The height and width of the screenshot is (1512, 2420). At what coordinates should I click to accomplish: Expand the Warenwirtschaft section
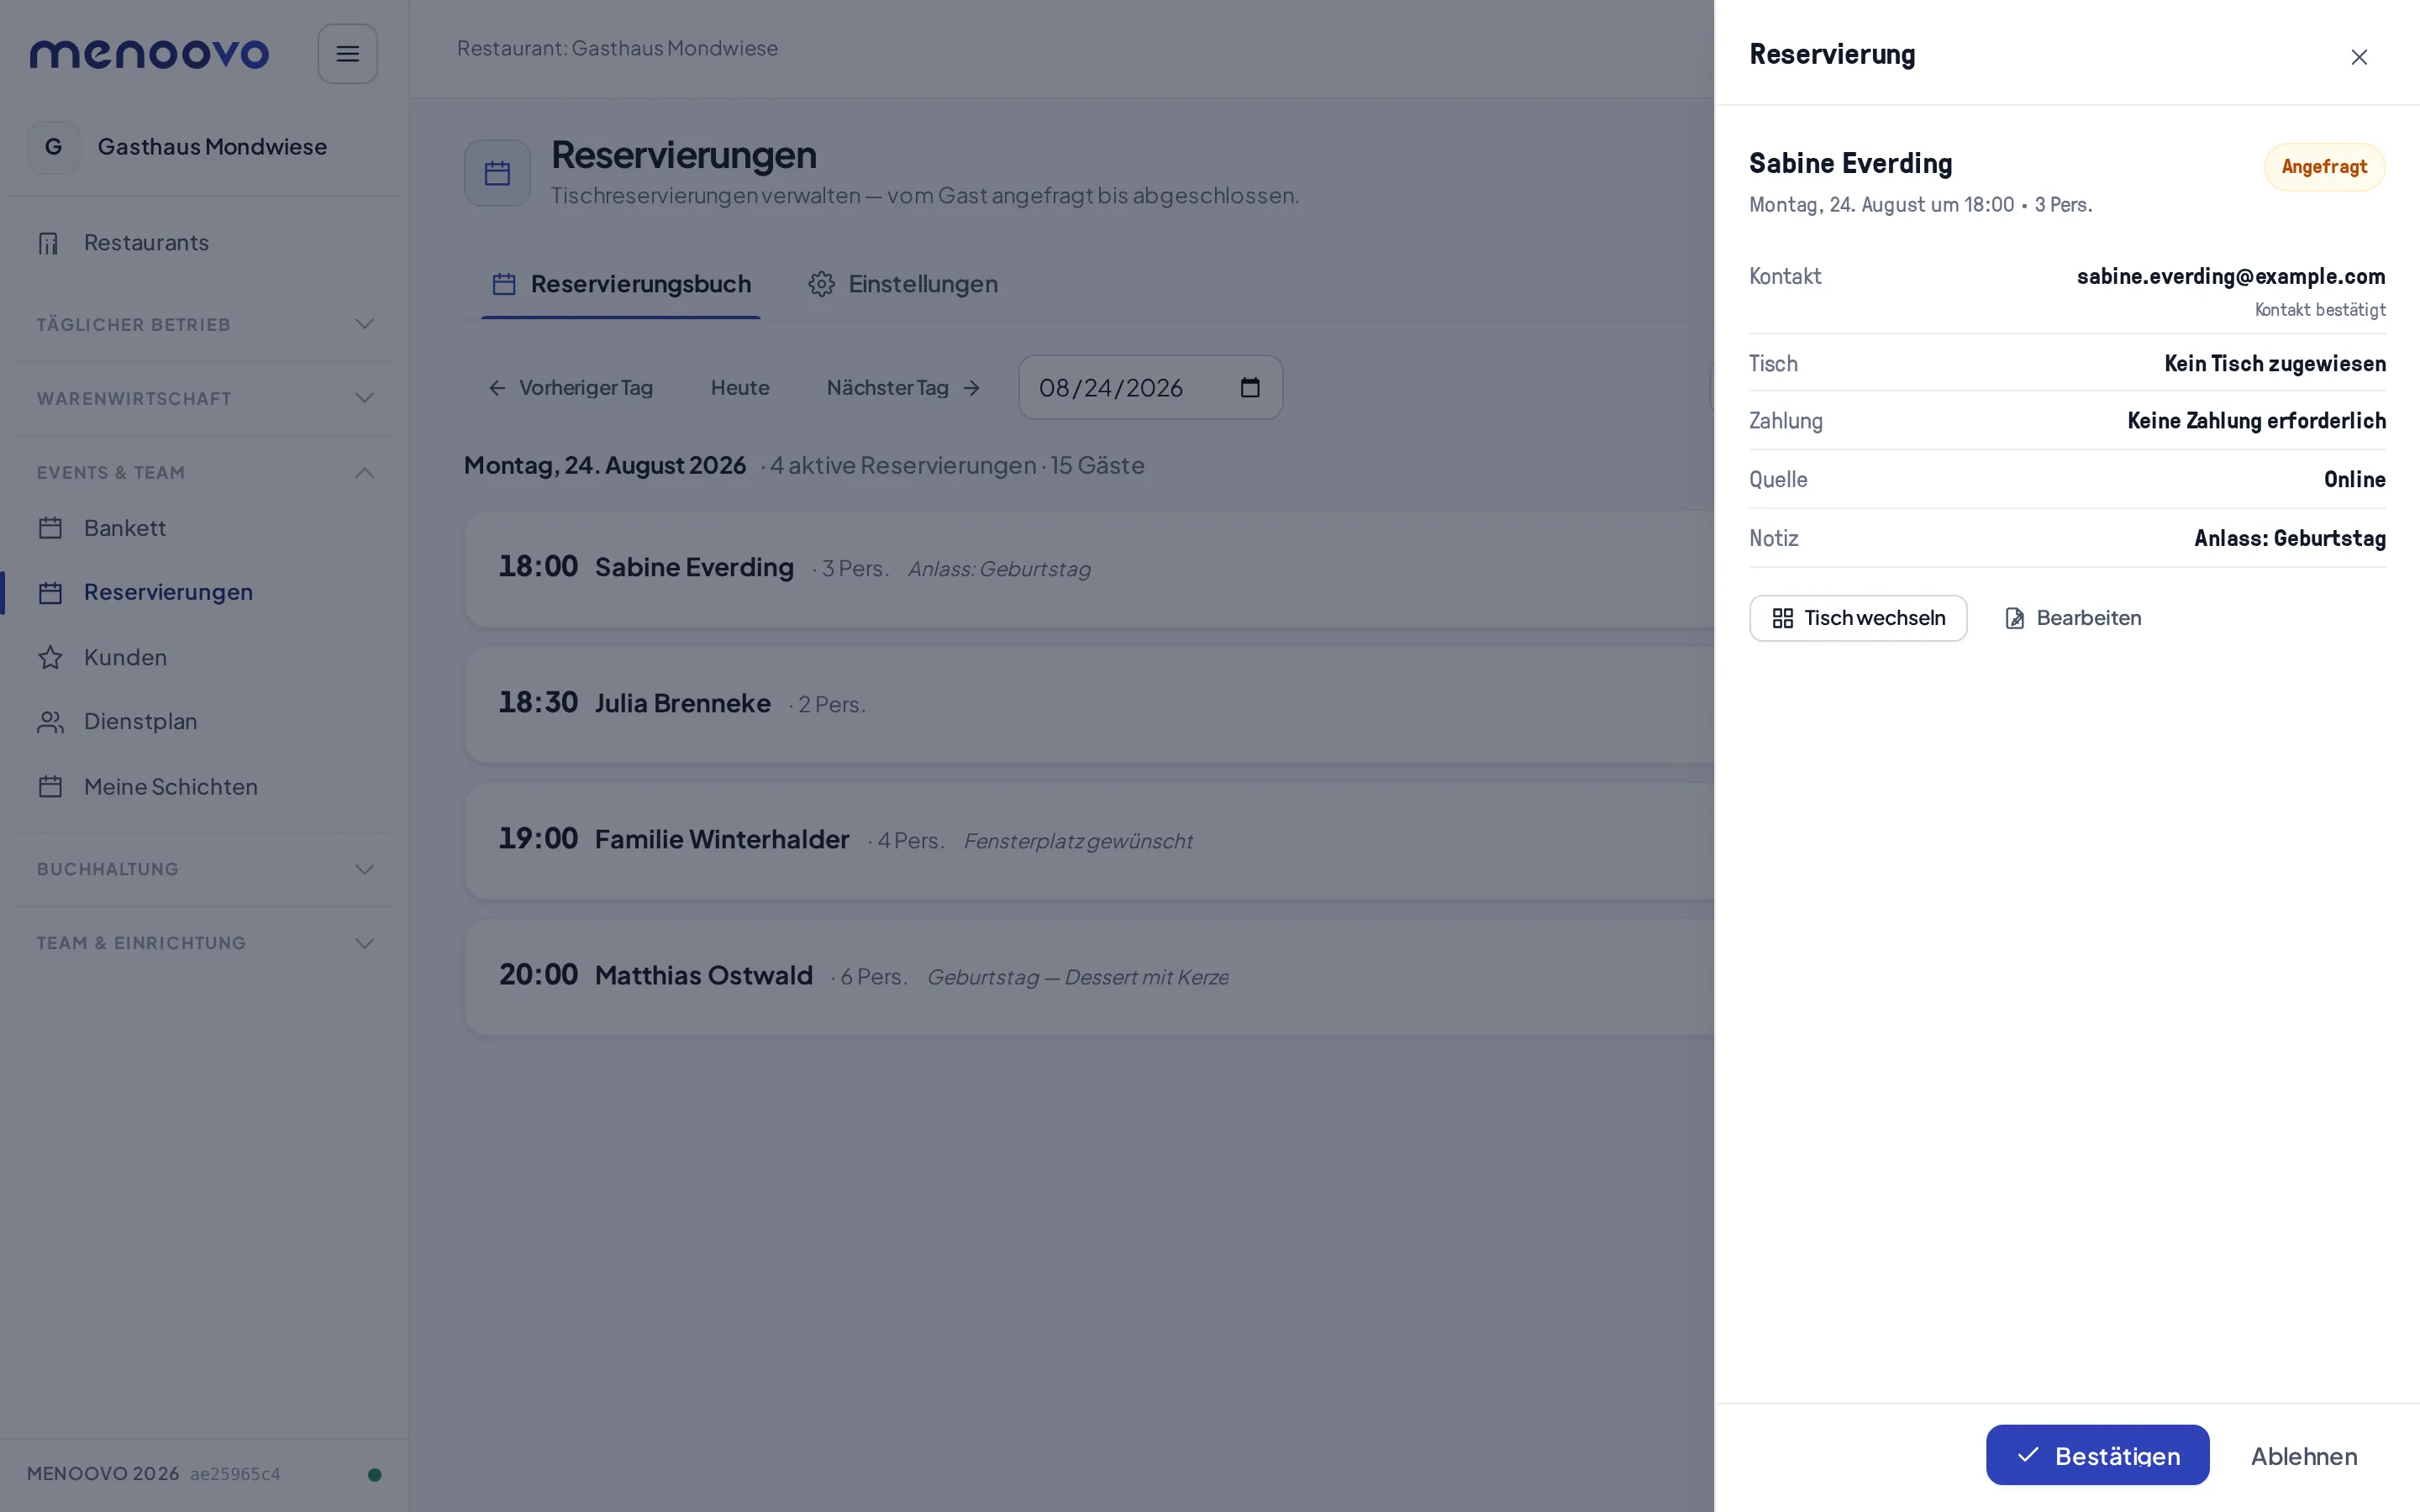coord(205,399)
